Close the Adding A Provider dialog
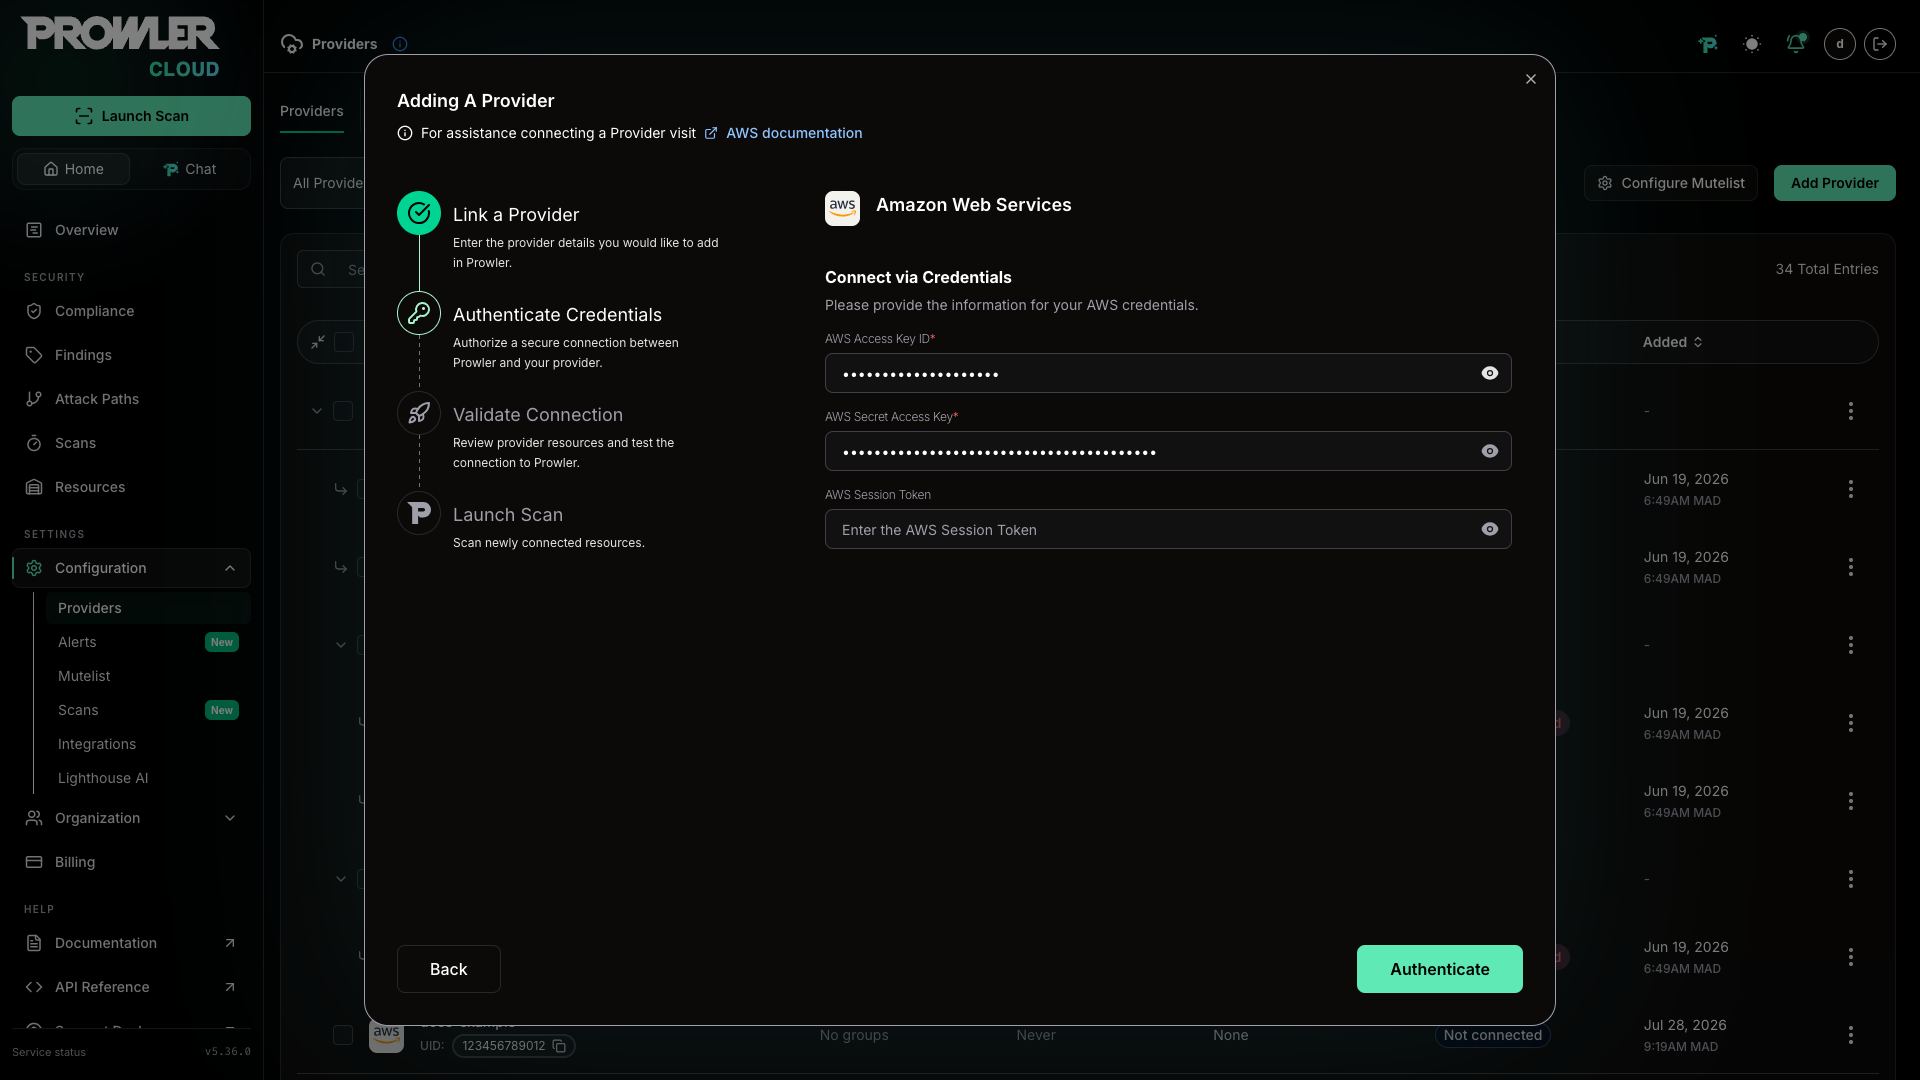This screenshot has width=1920, height=1080. tap(1531, 79)
